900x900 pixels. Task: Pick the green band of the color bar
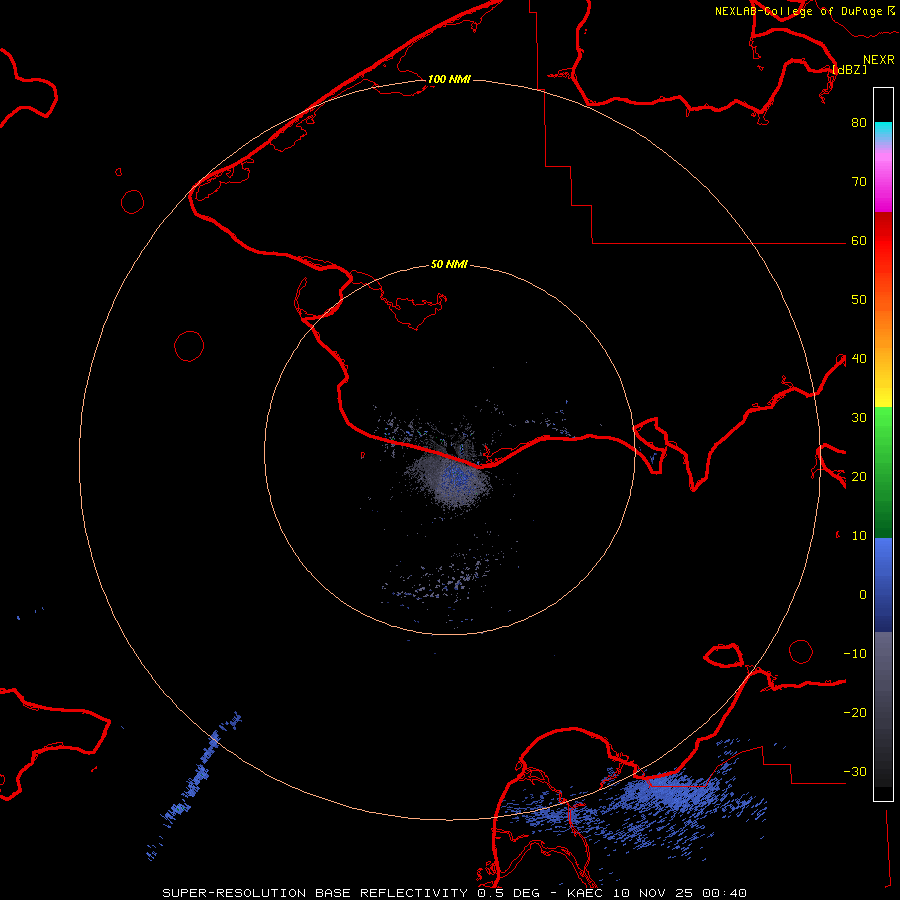tap(883, 472)
